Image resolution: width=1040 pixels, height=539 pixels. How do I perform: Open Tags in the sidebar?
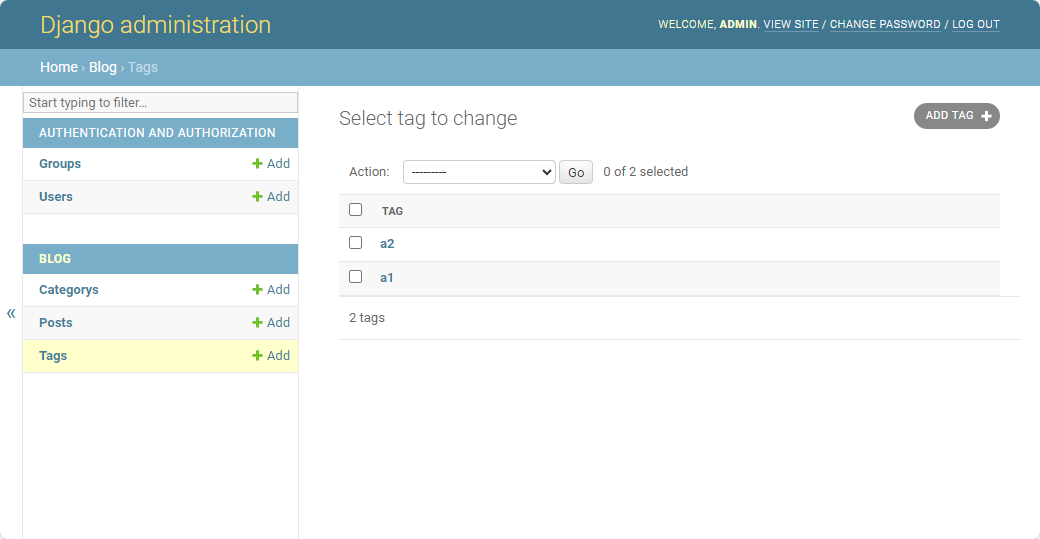(53, 355)
